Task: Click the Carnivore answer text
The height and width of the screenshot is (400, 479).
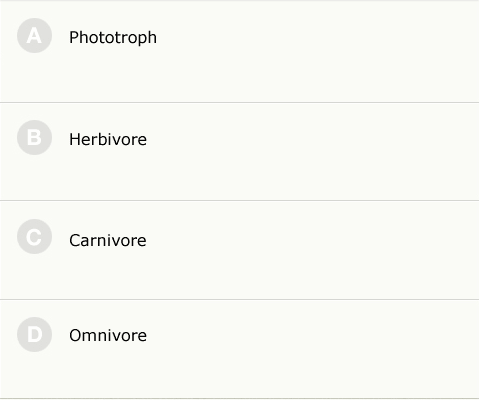Action: pyautogui.click(x=108, y=240)
